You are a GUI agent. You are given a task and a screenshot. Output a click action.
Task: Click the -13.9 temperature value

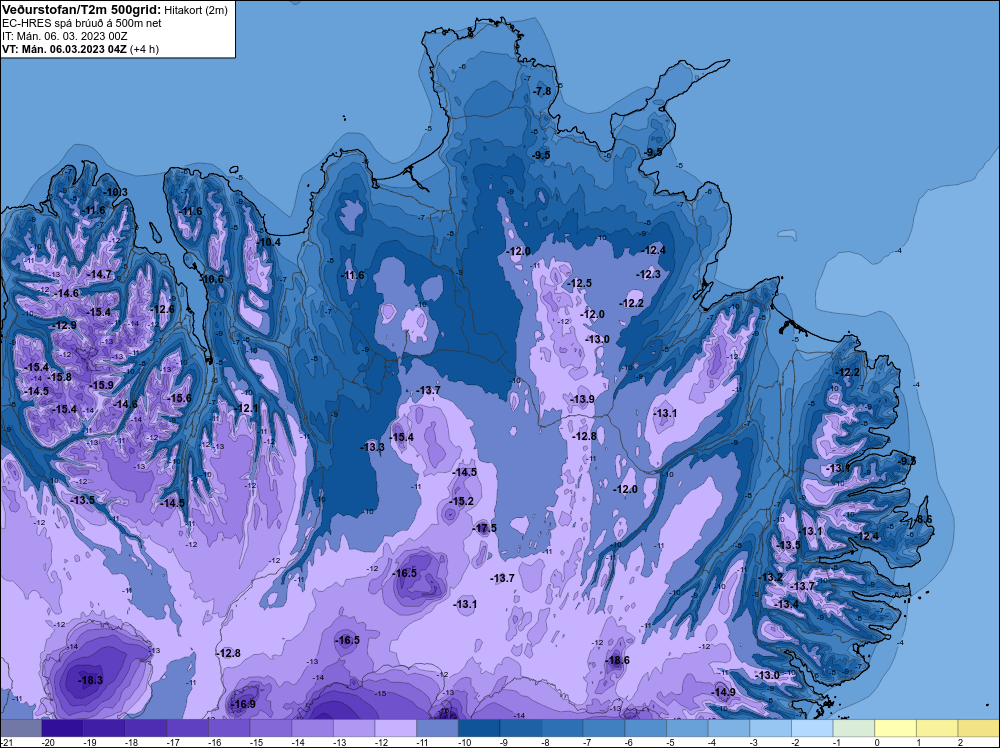click(582, 399)
